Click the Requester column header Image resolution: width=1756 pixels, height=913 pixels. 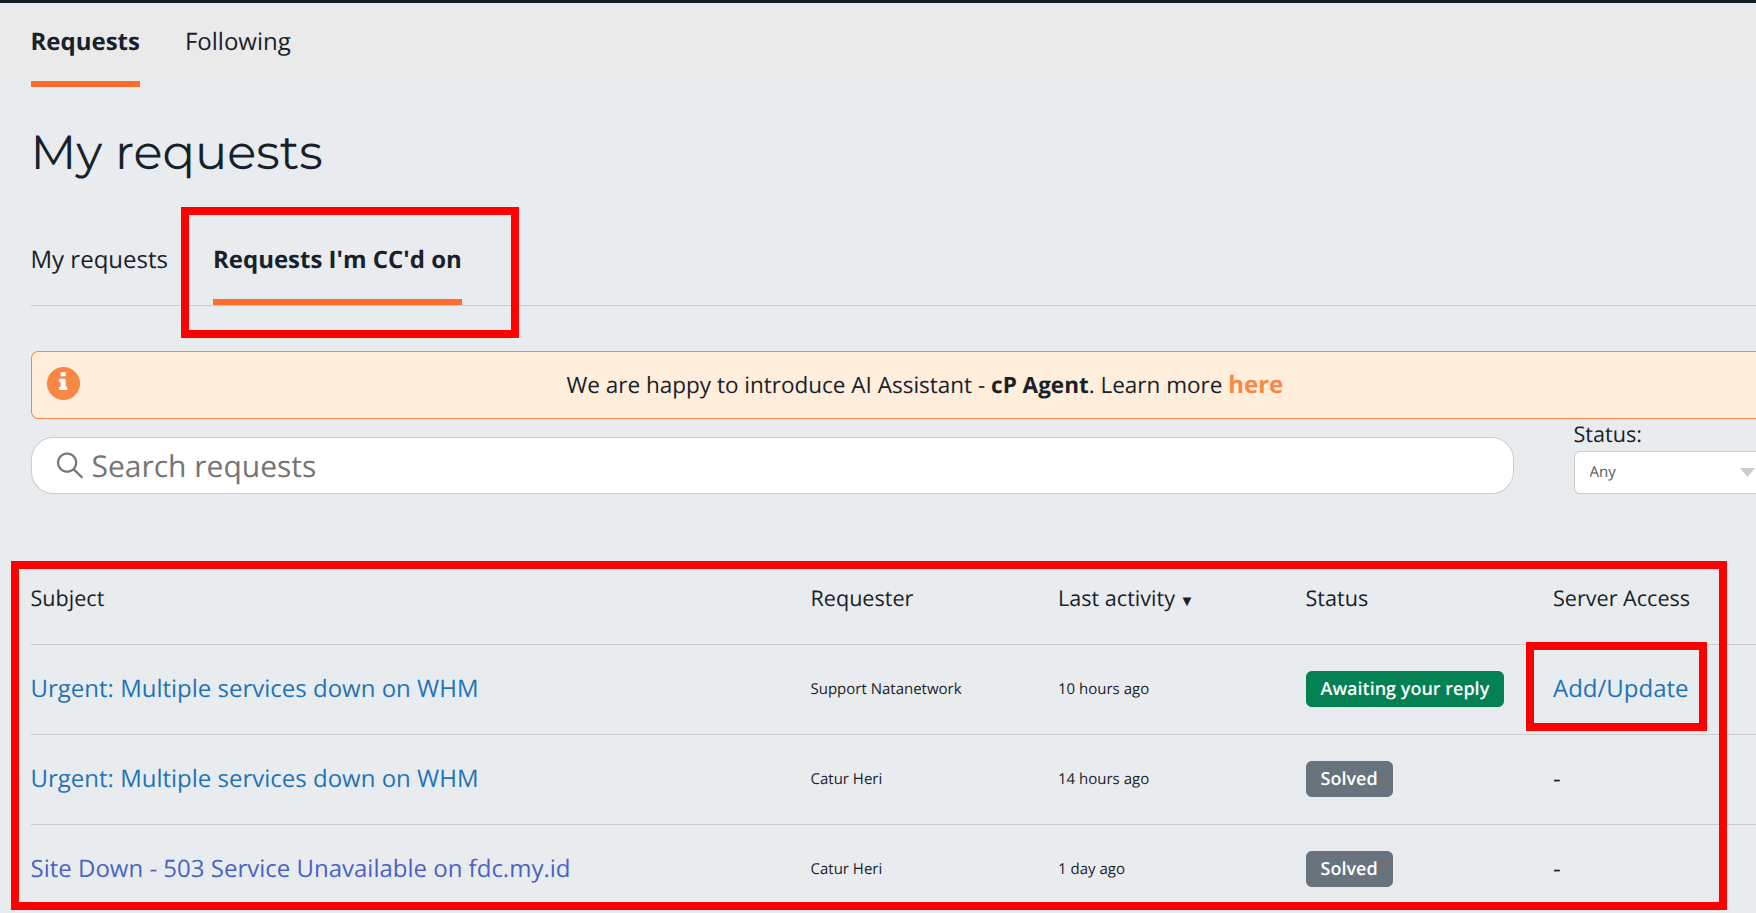(x=861, y=598)
